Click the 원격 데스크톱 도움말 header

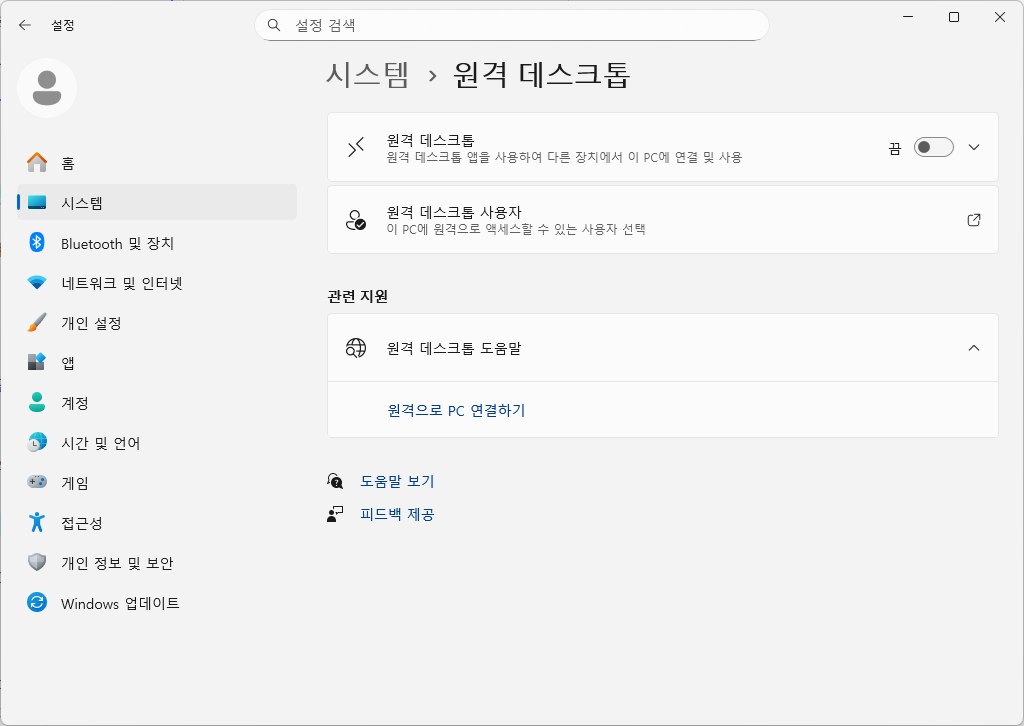point(663,348)
